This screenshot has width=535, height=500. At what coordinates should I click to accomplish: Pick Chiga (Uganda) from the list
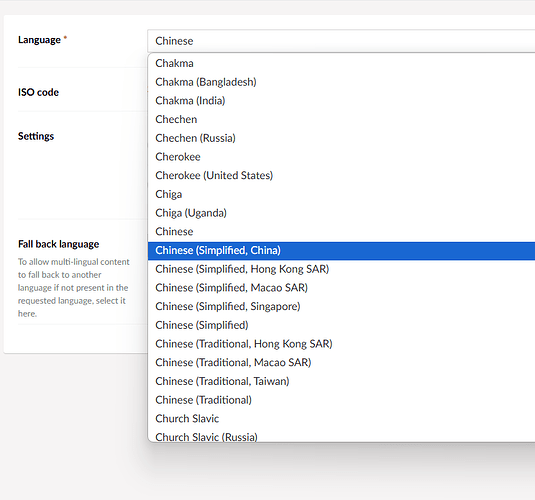(x=341, y=213)
